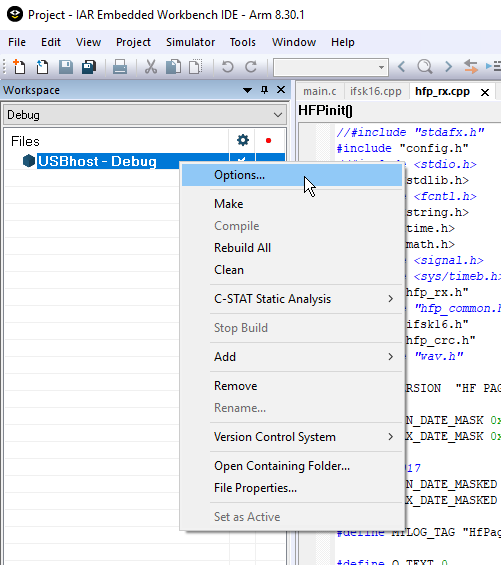The image size is (501, 565).
Task: Switch to the ifsk16.cpp tab
Action: pos(376,92)
